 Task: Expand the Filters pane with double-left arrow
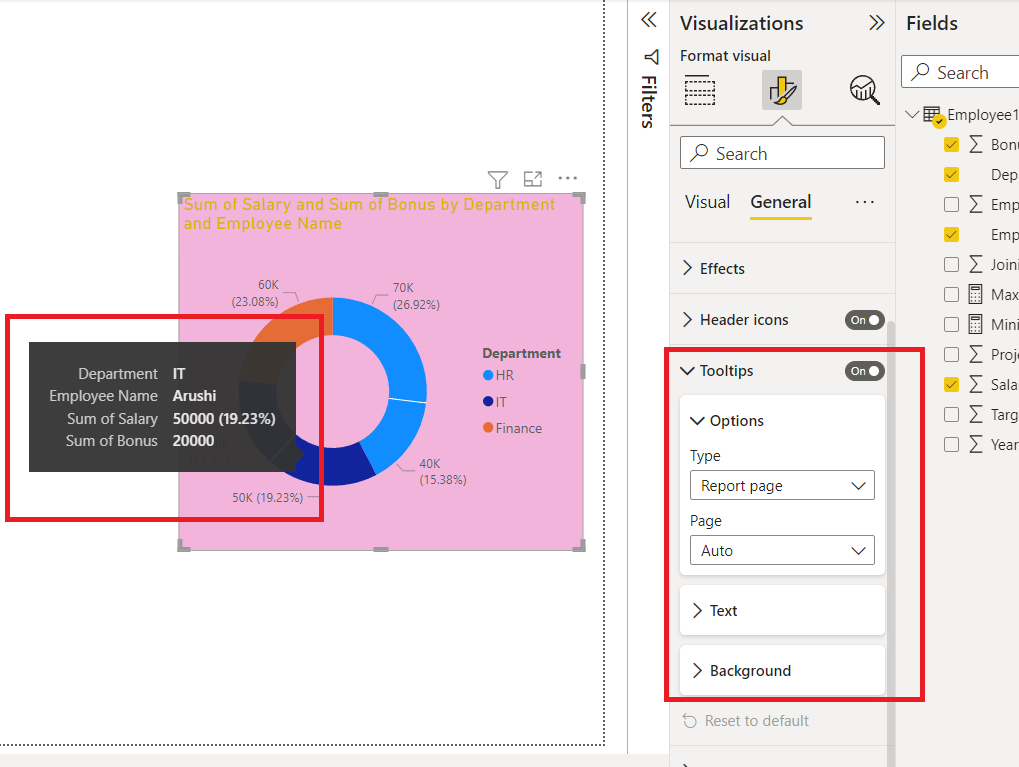[x=649, y=20]
